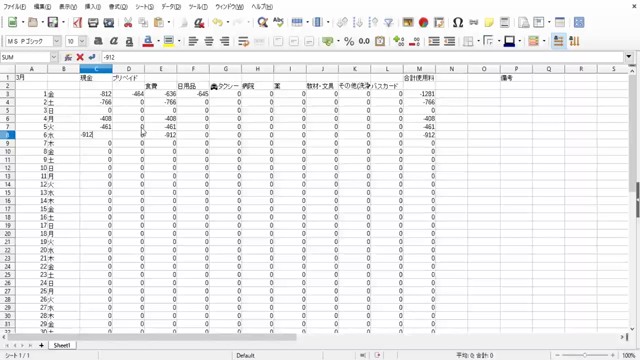Click the AutoFilter funnel icon
Viewport: 640px width, 360px height.
(389, 22)
